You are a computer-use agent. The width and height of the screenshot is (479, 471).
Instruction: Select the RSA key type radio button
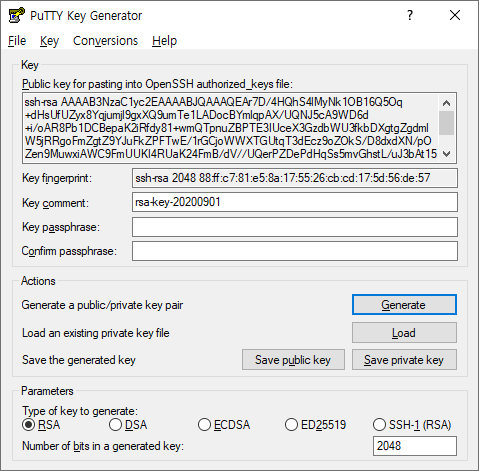pyautogui.click(x=29, y=425)
